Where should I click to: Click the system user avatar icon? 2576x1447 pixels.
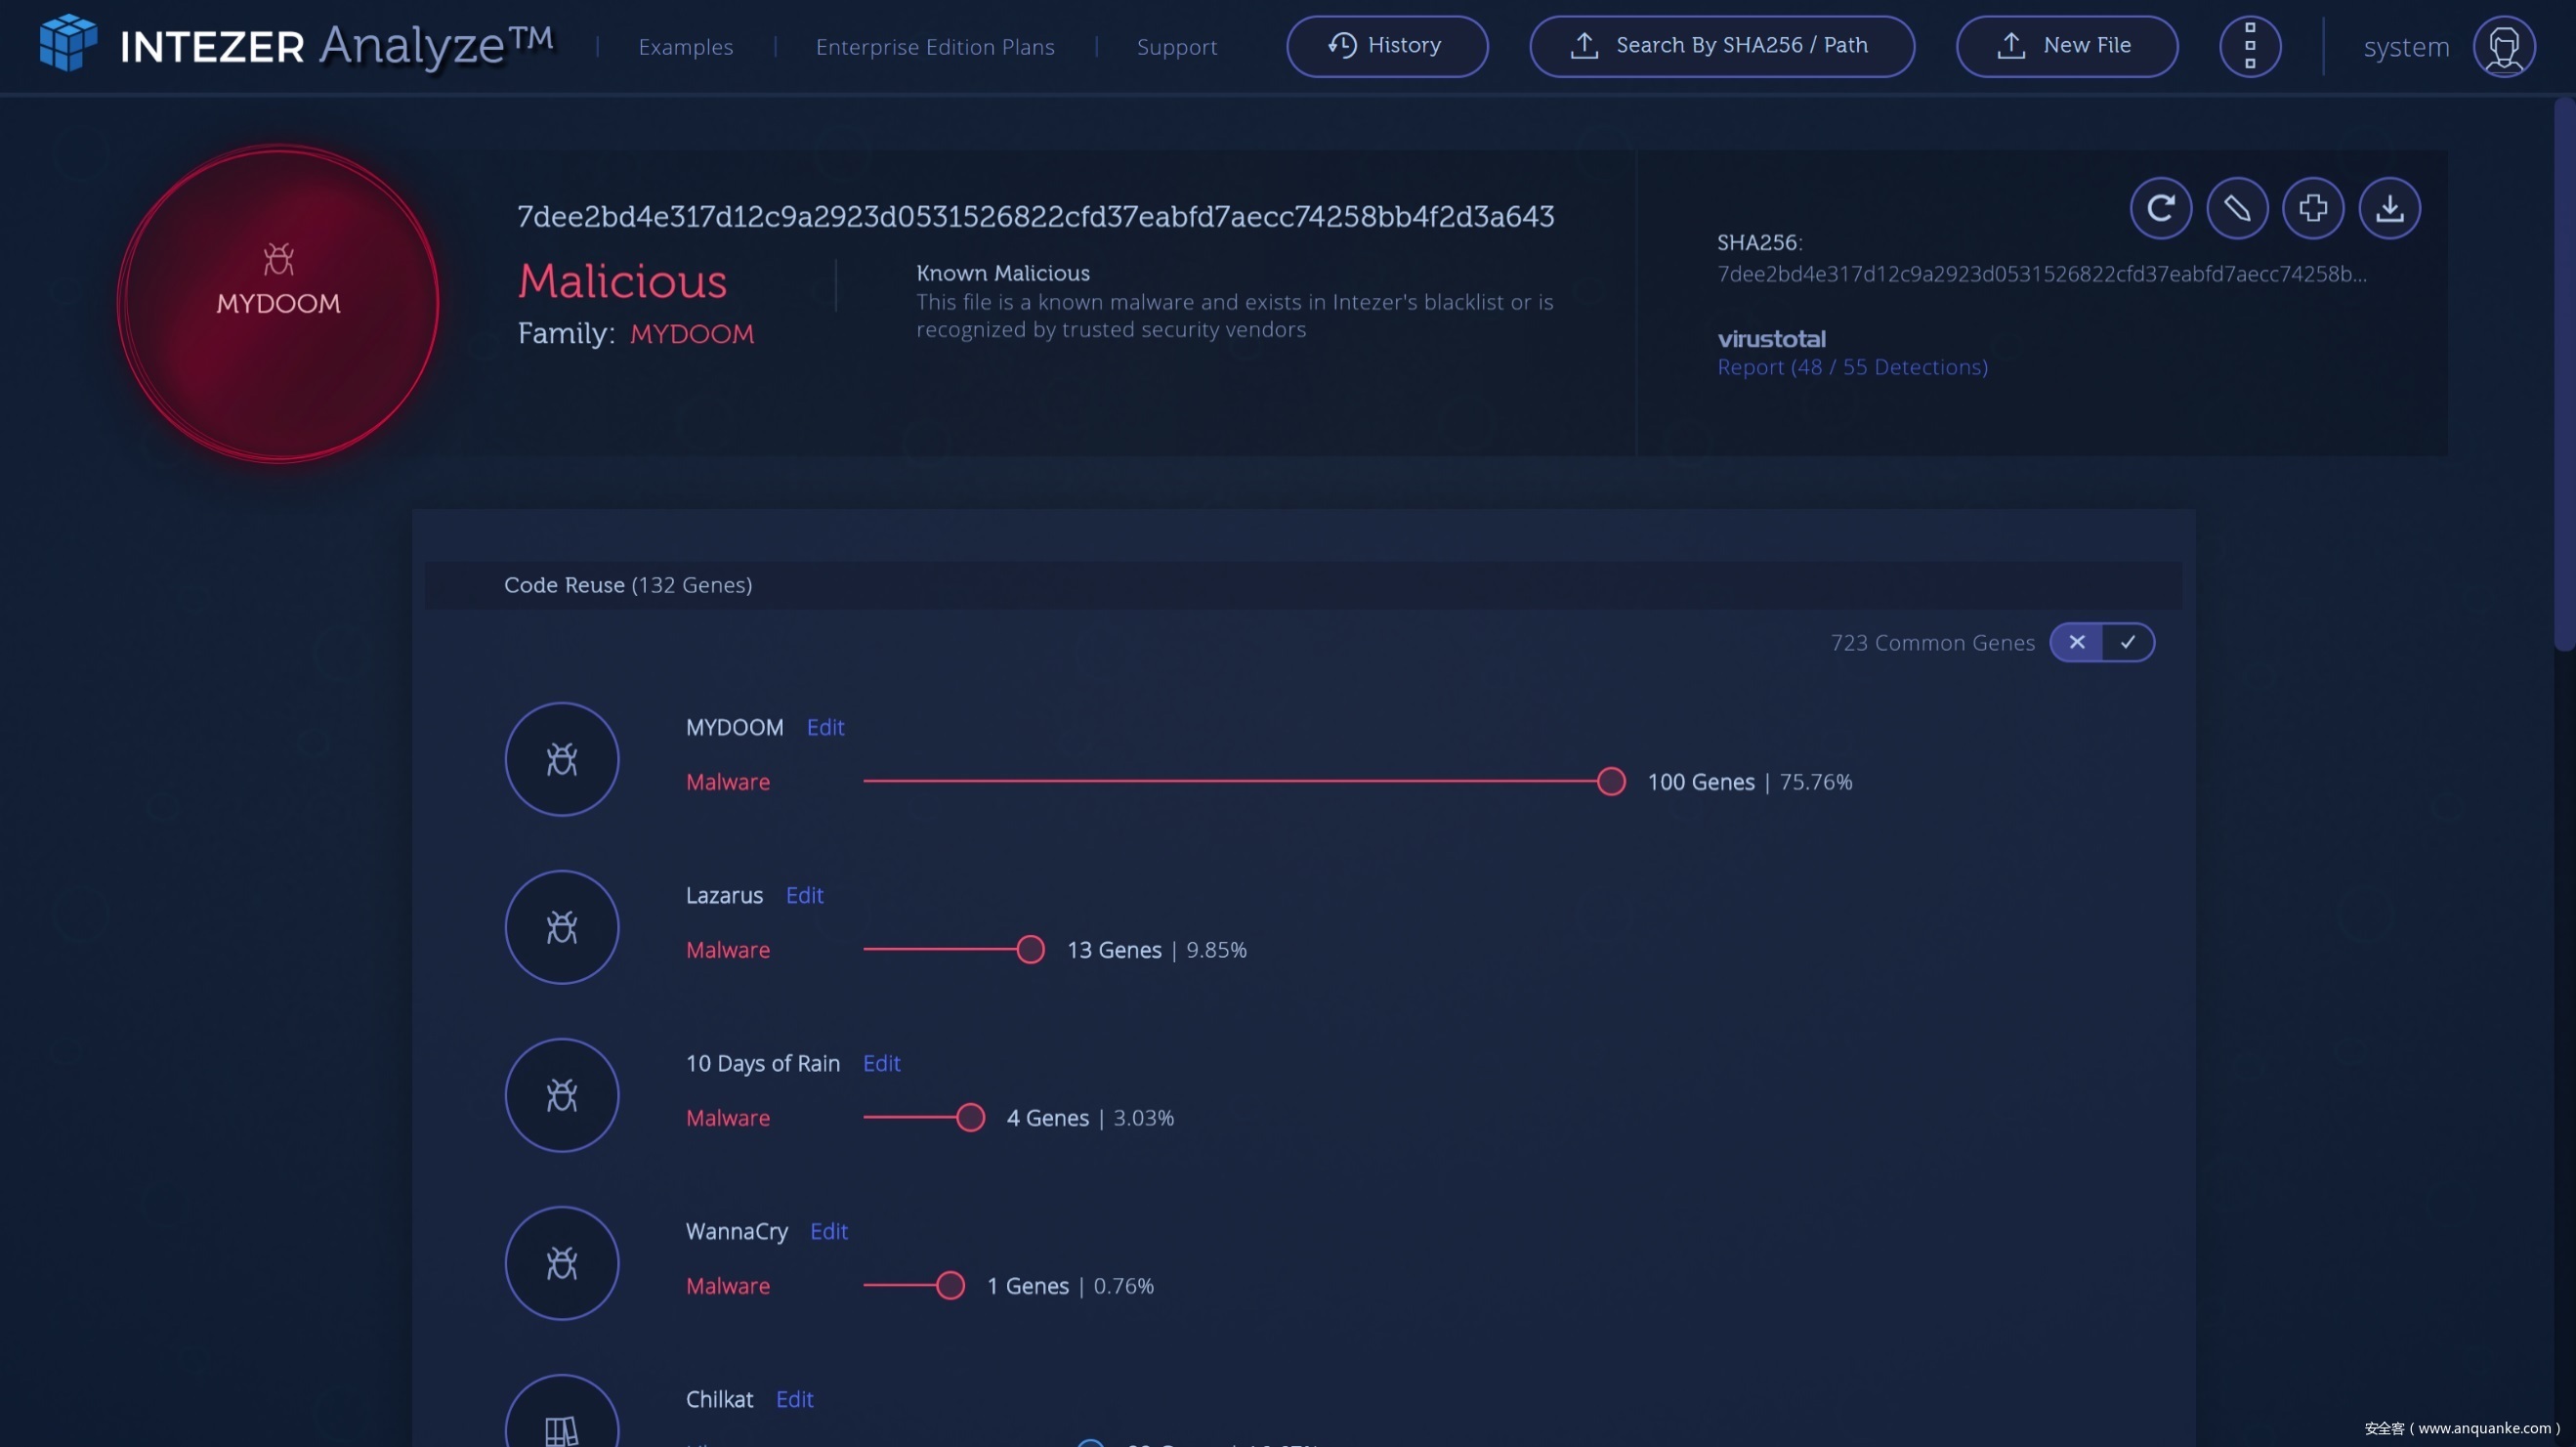point(2504,46)
